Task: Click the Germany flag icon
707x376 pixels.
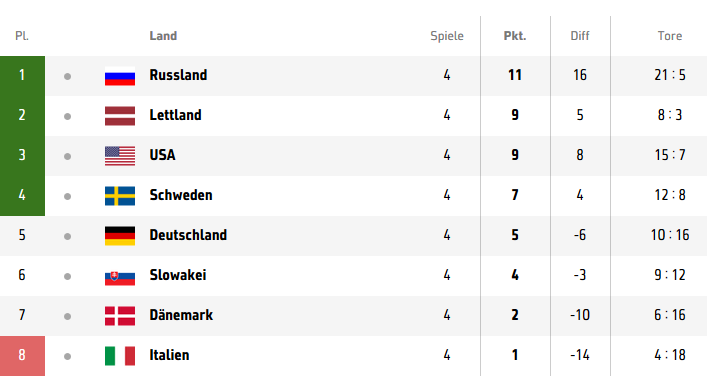Action: click(120, 236)
